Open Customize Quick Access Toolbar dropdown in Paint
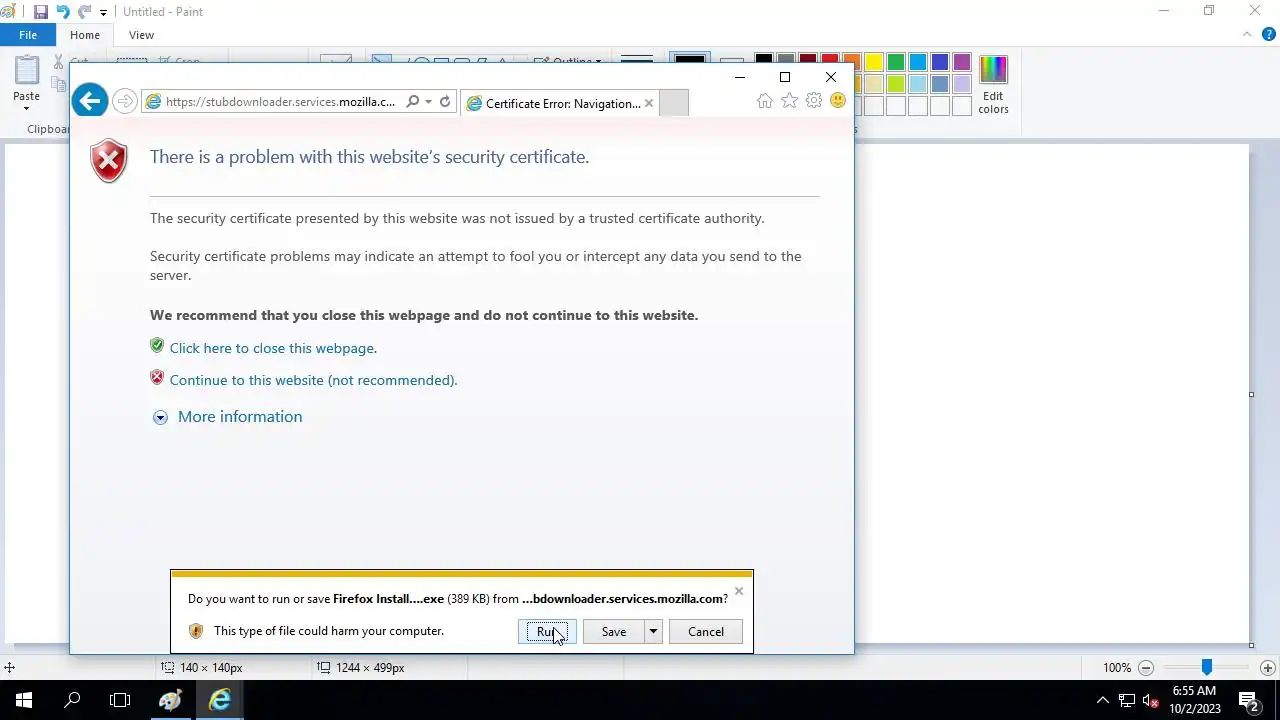1280x720 pixels. 103,13
